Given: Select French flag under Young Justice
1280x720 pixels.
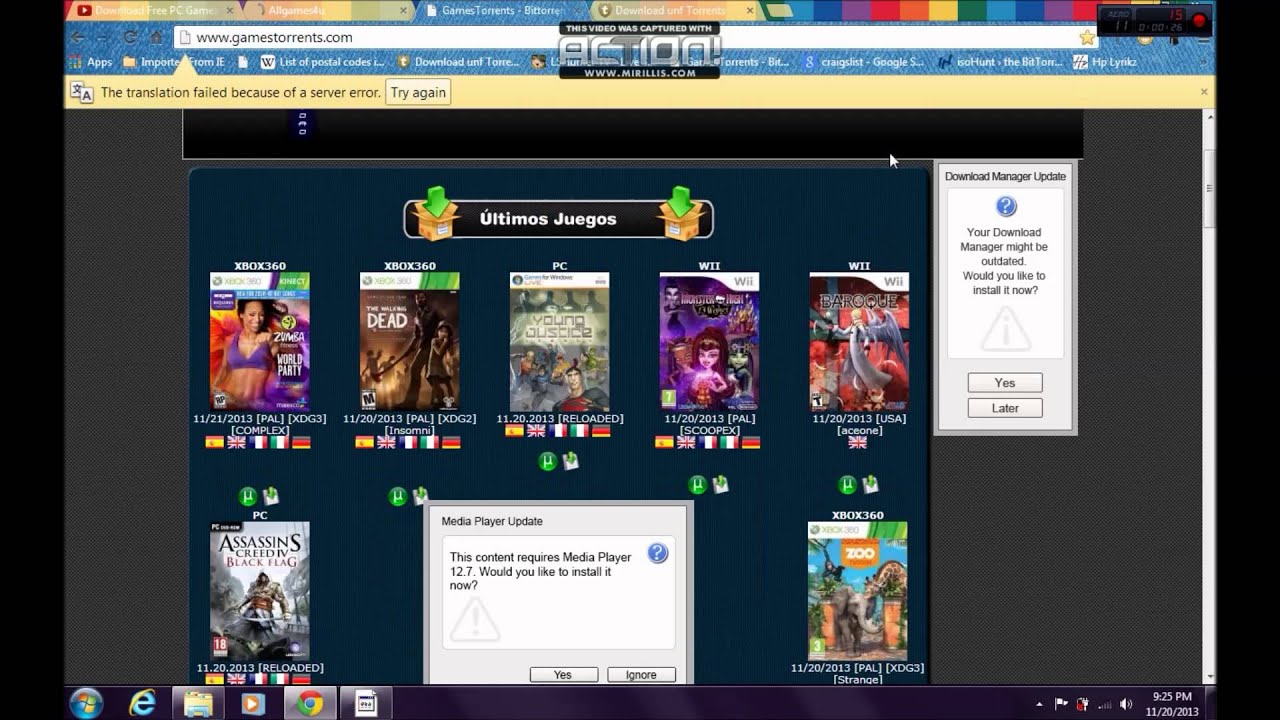Looking at the screenshot, I should [x=558, y=431].
